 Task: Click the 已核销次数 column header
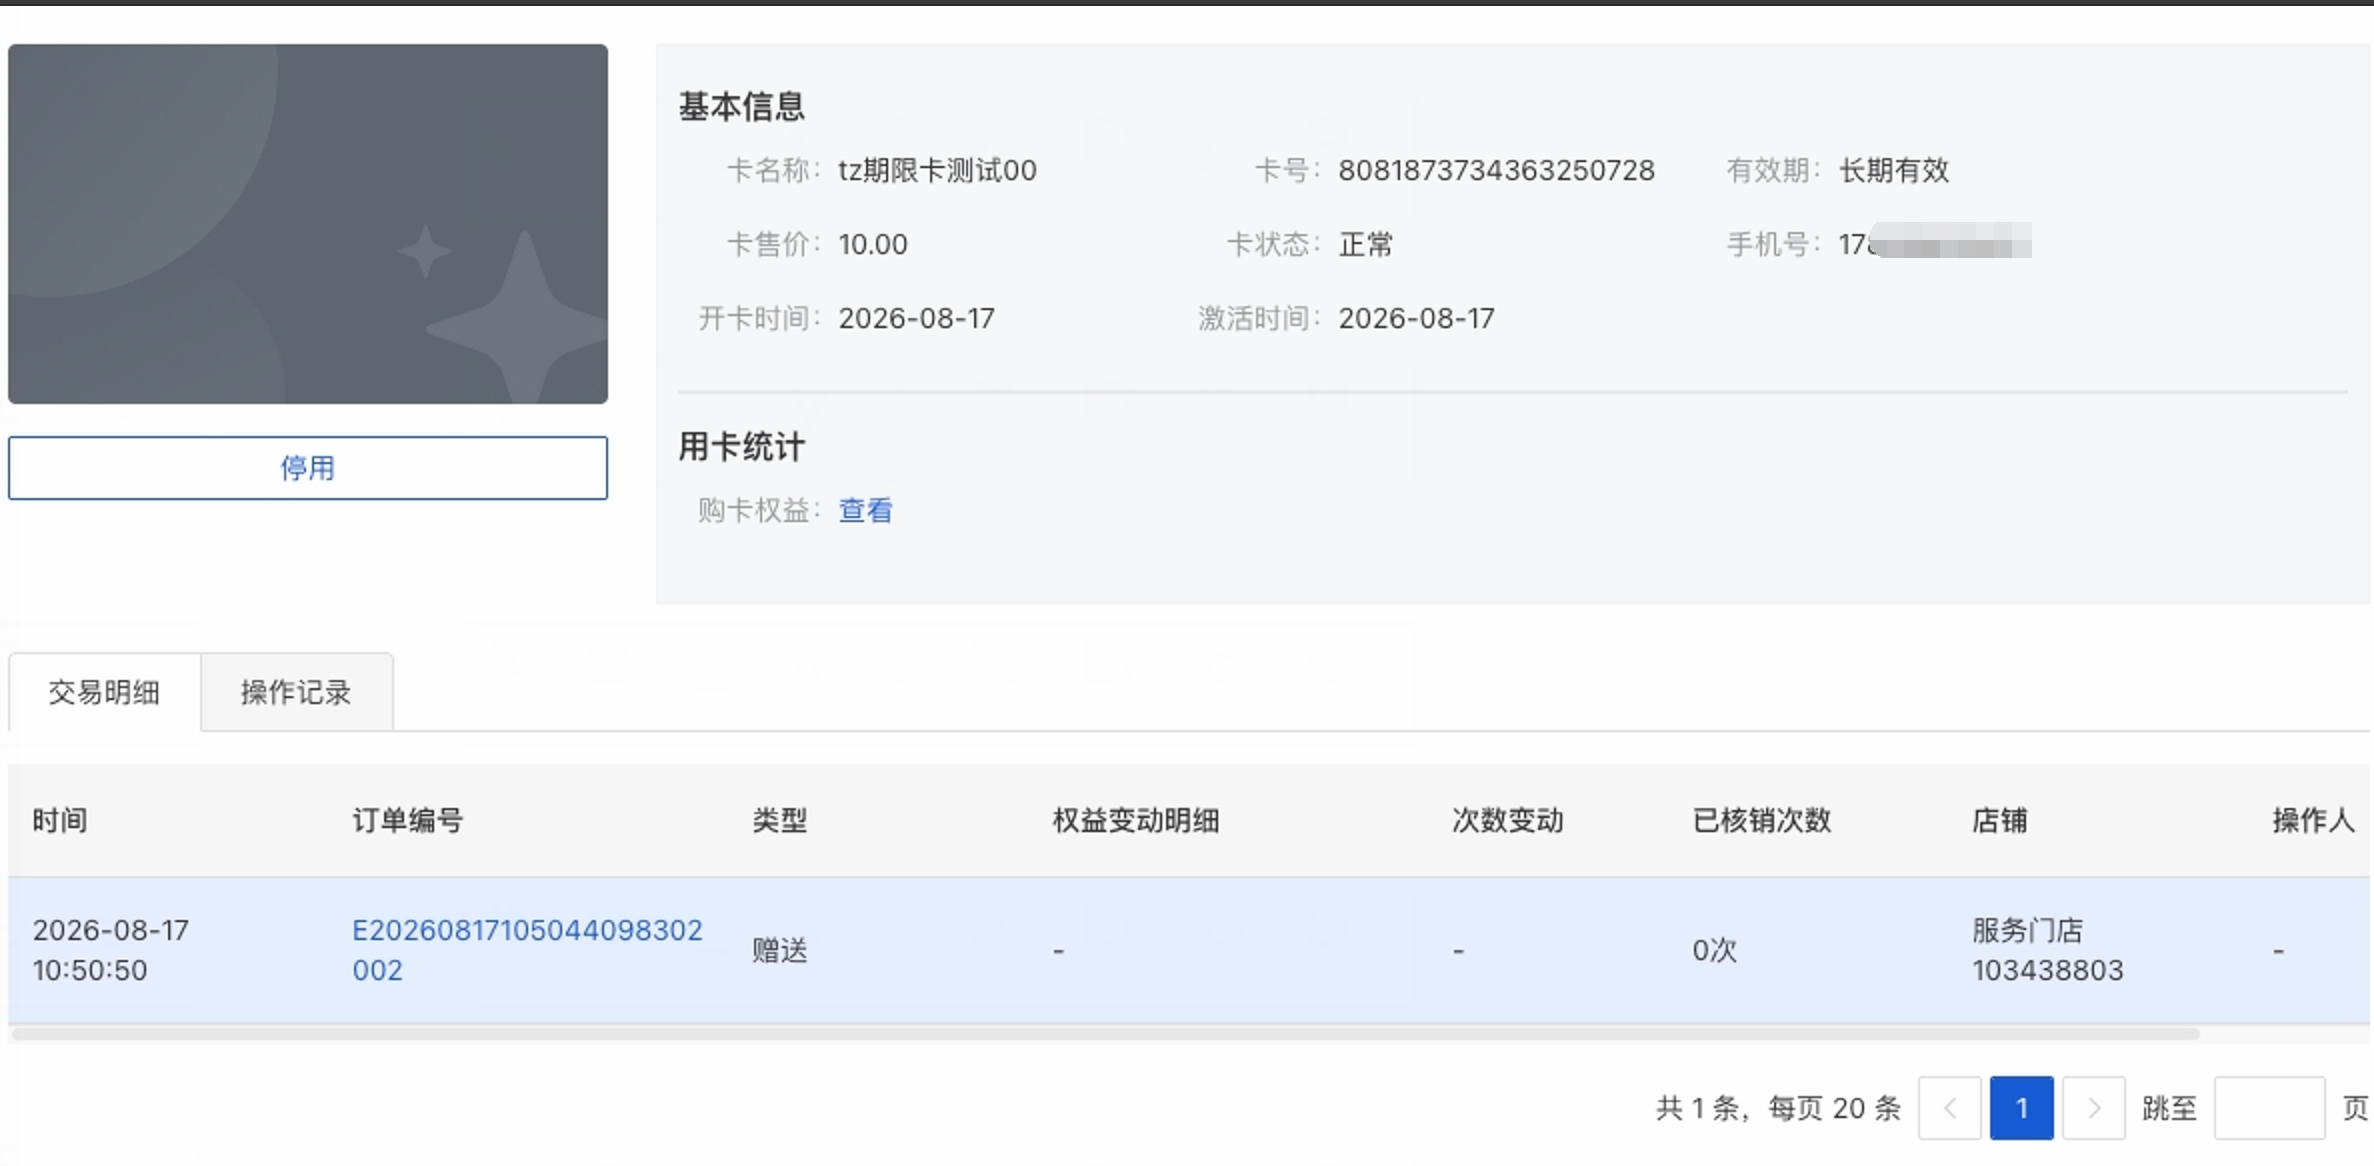(x=1762, y=821)
